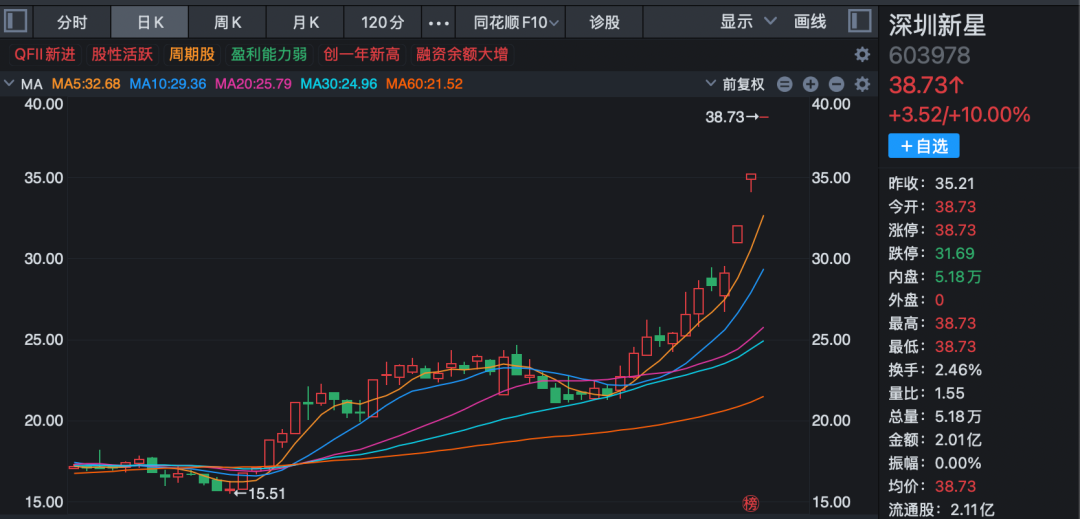The width and height of the screenshot is (1080, 519).
Task: Open gear settings beside 前复权 controls
Action: (x=862, y=84)
